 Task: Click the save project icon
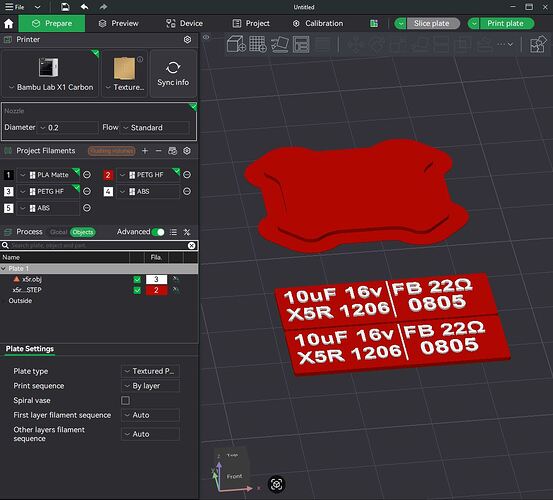pyautogui.click(x=65, y=7)
